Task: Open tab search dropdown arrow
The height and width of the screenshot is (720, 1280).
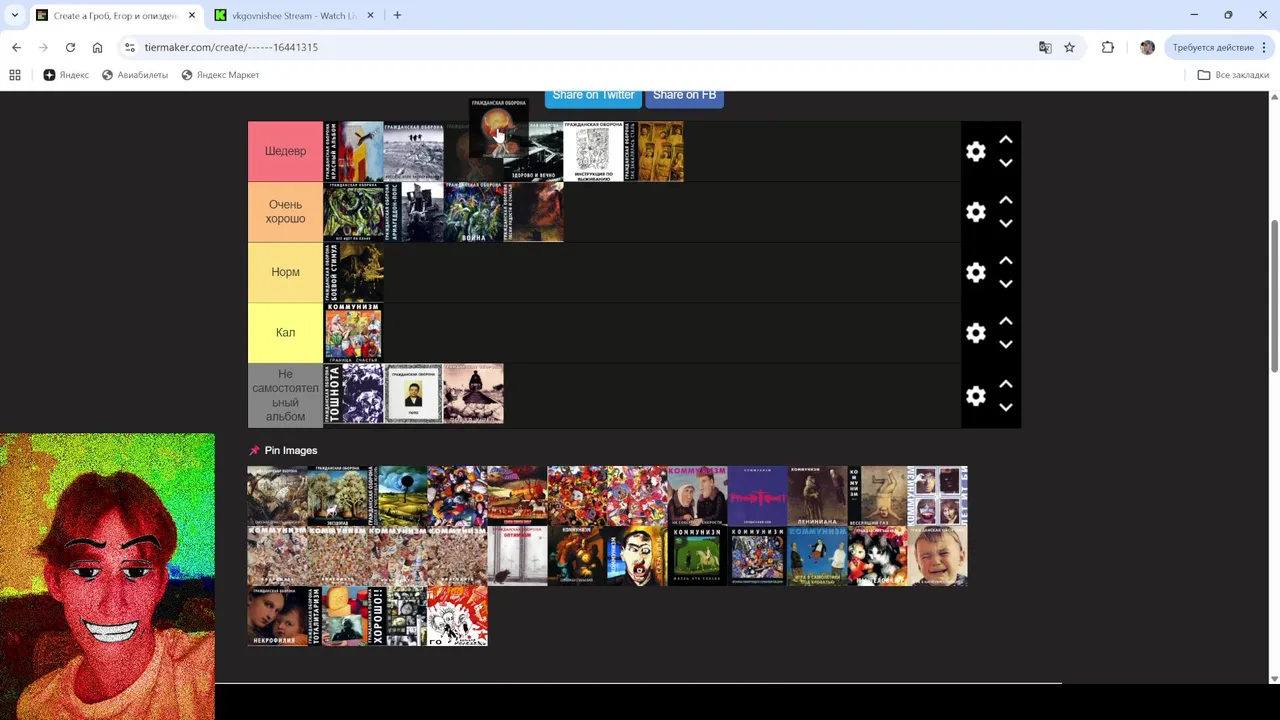Action: tap(15, 15)
